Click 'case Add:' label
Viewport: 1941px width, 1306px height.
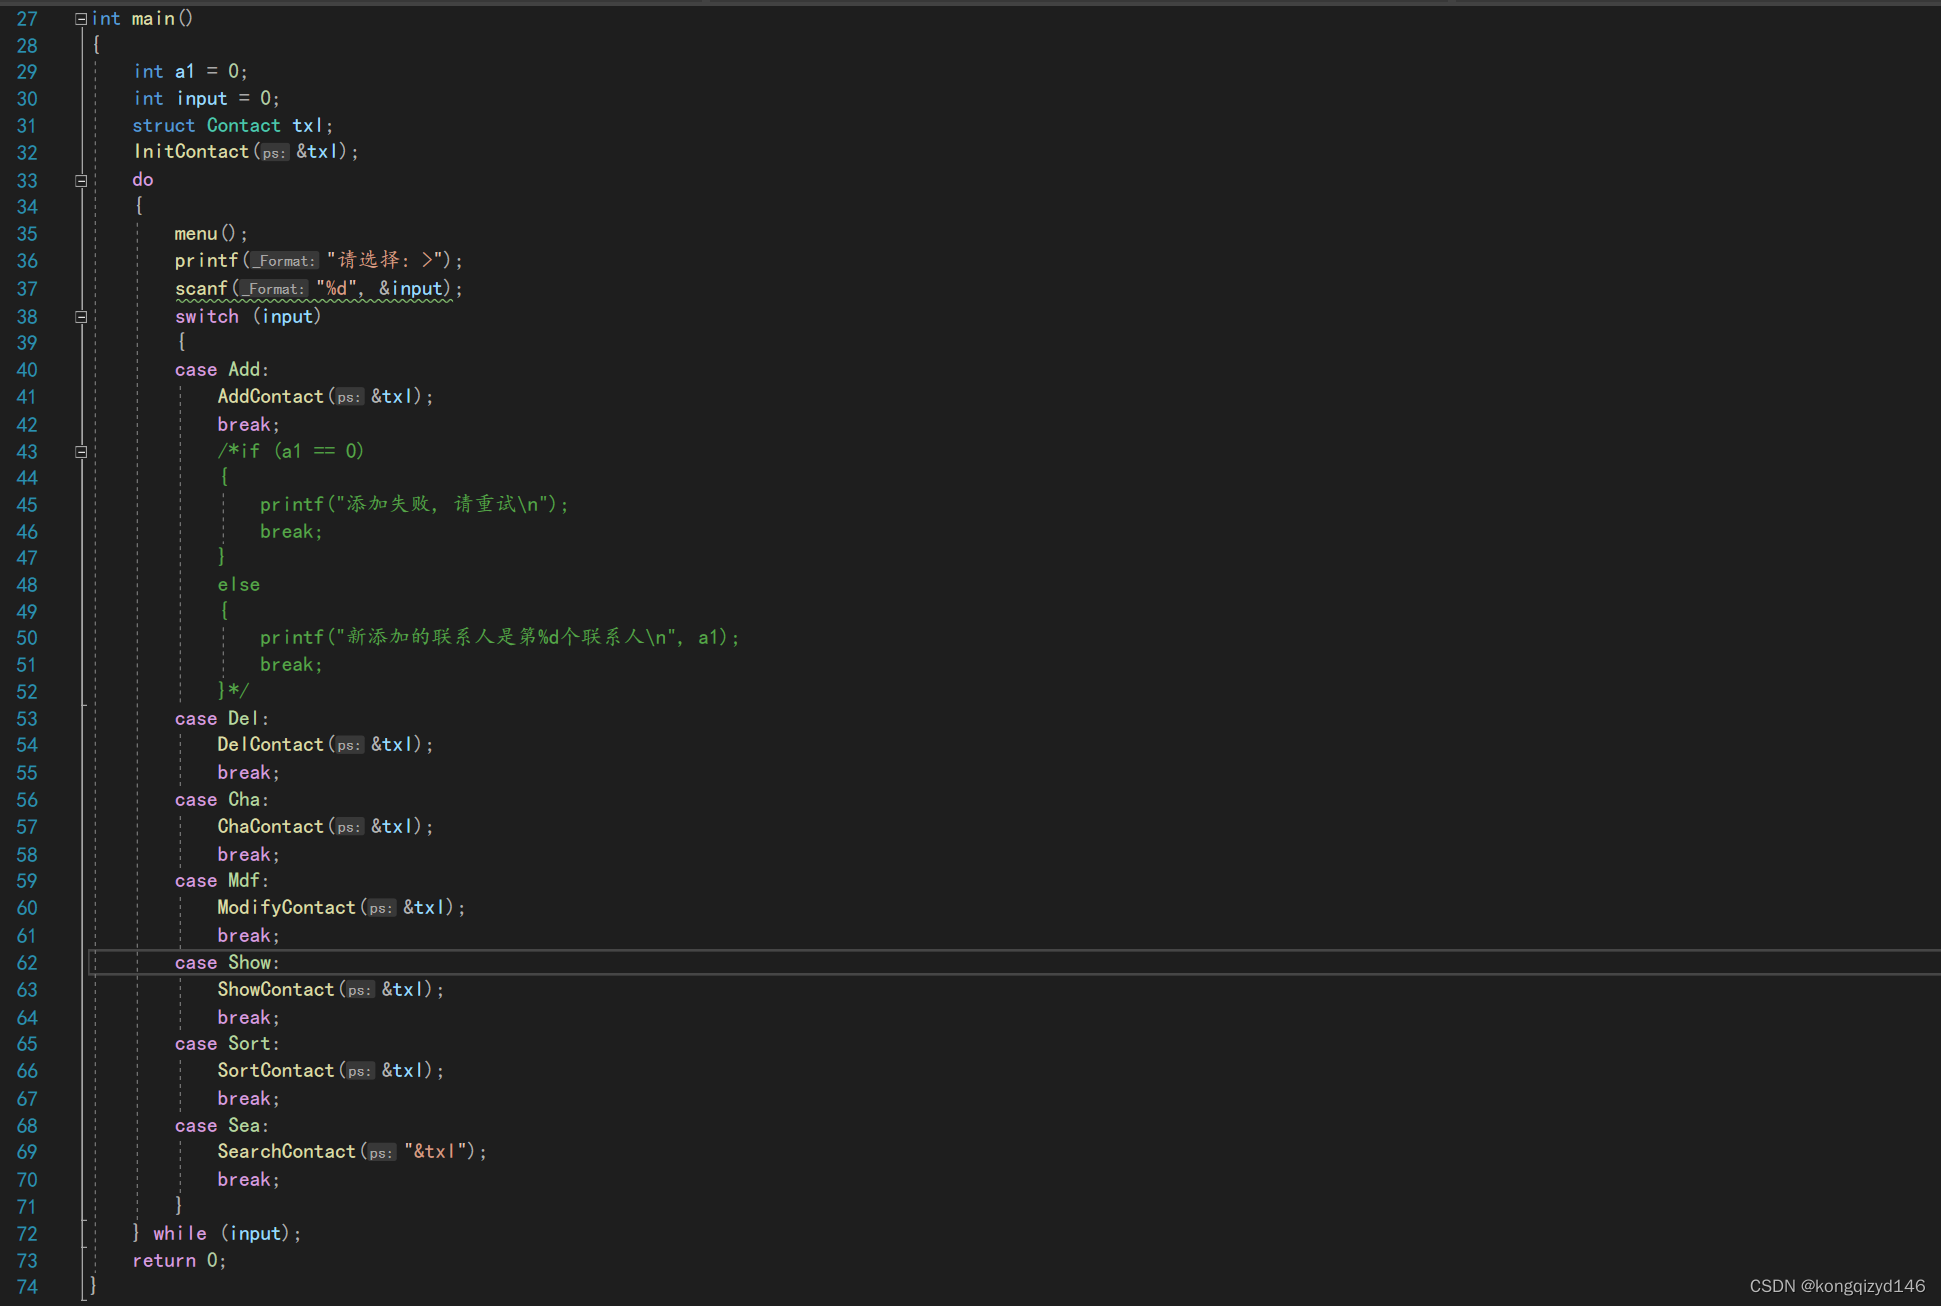pyautogui.click(x=222, y=370)
